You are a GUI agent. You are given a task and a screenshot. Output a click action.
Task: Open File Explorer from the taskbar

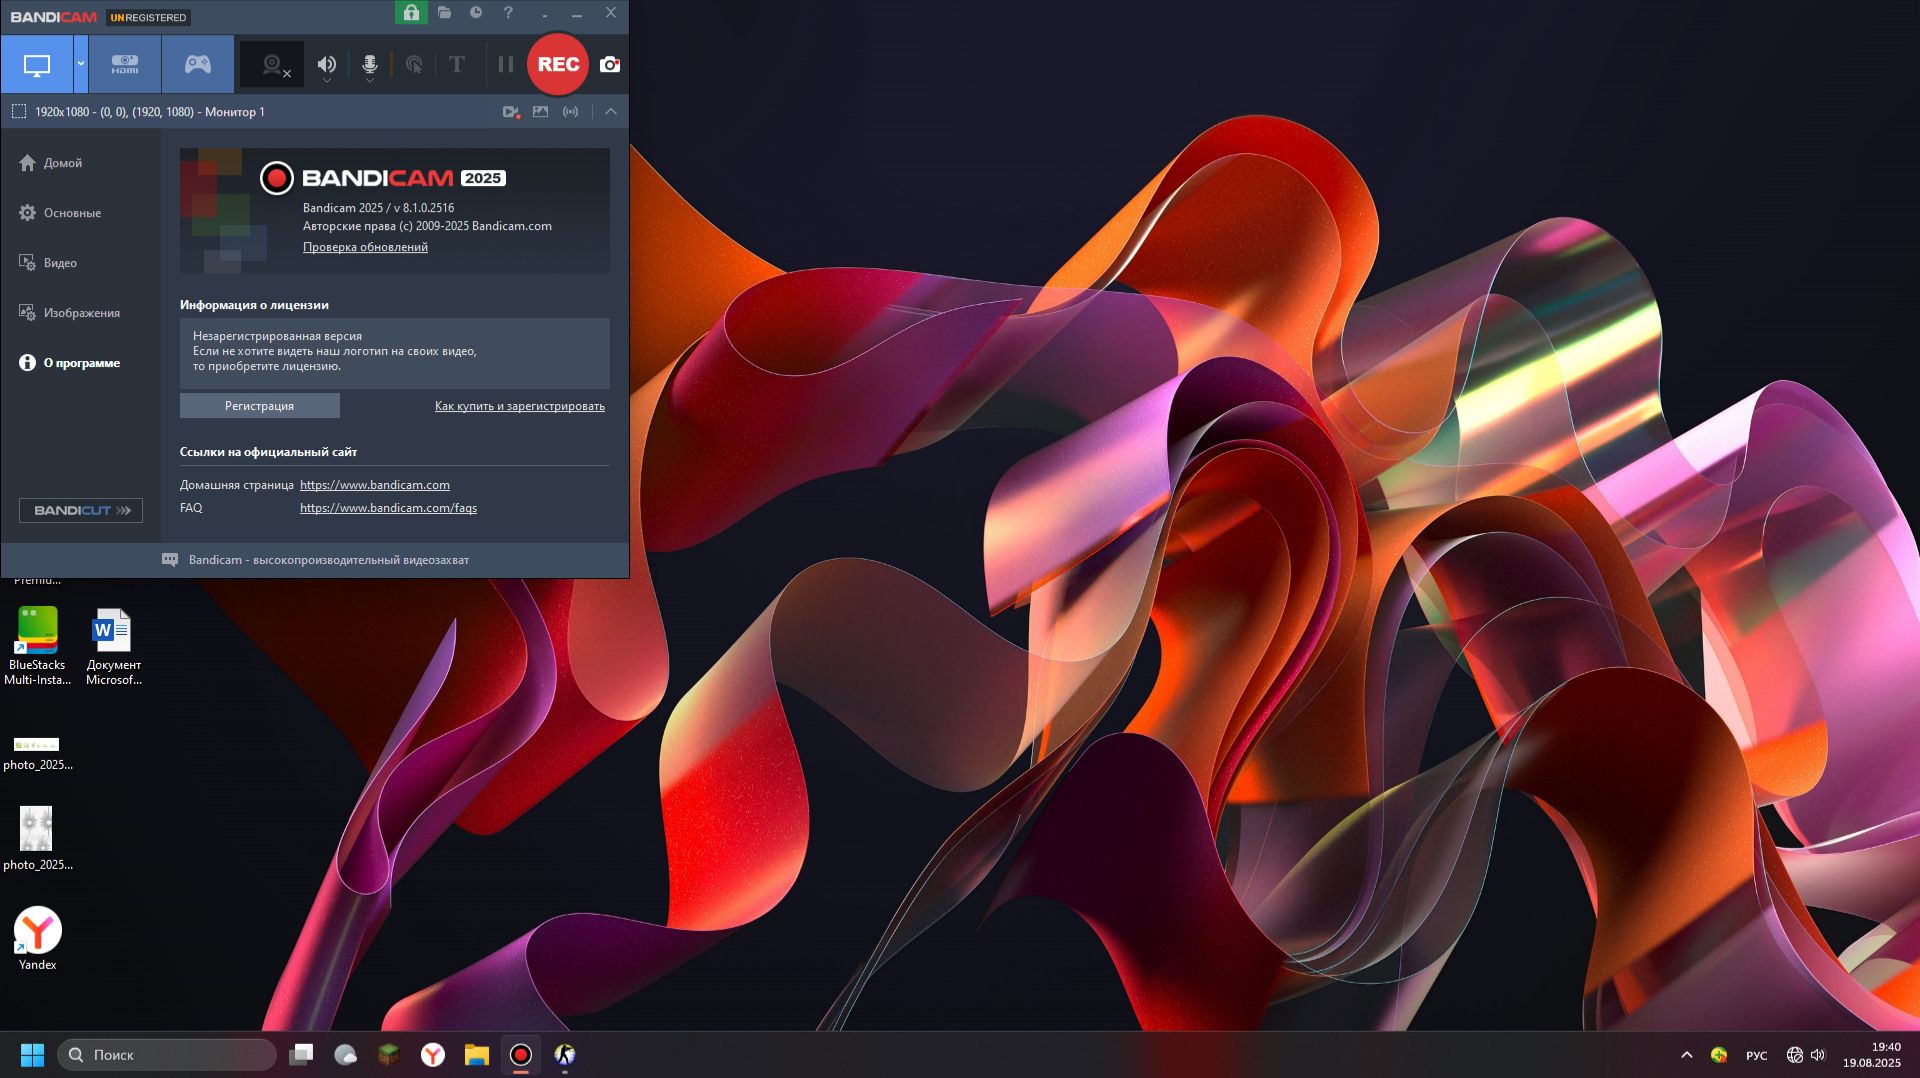(x=477, y=1055)
